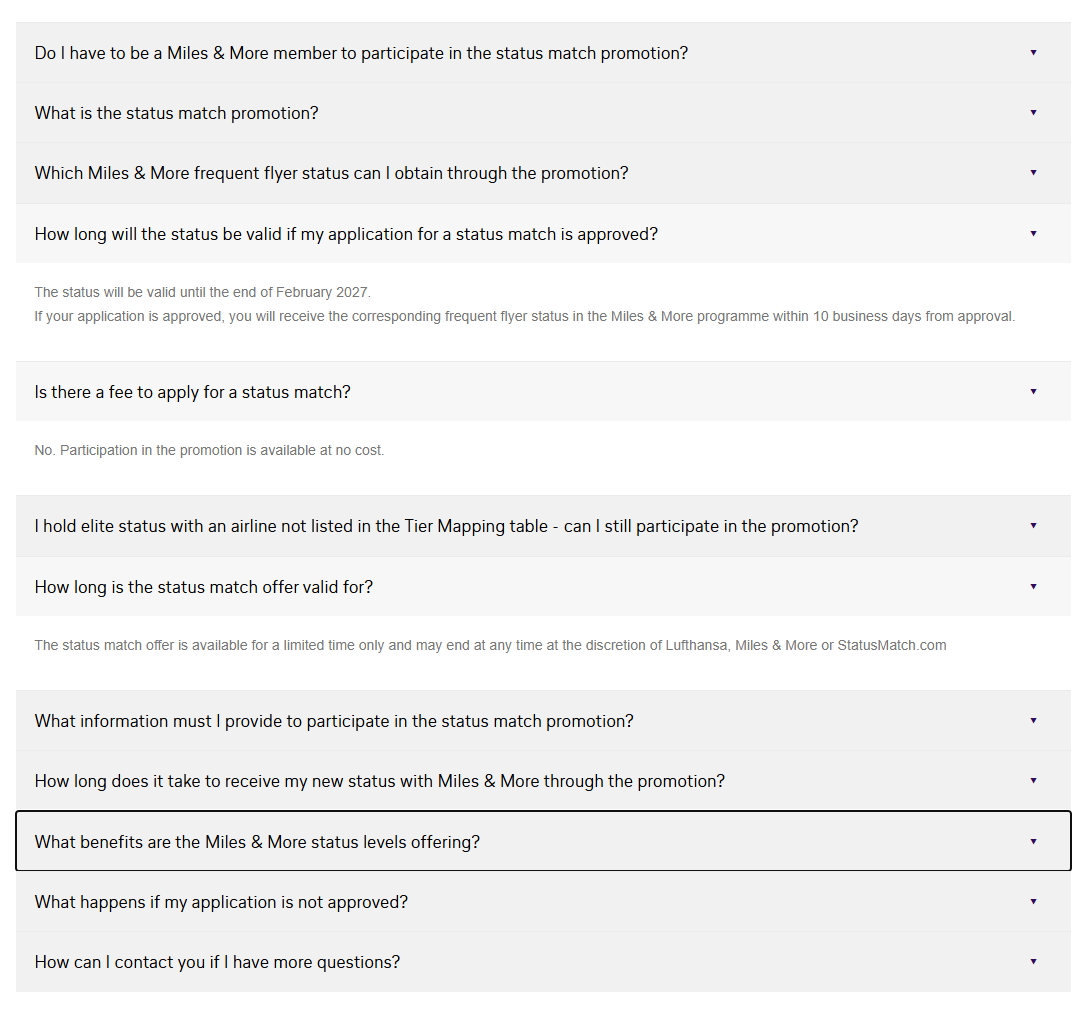The image size is (1085, 1011).
Task: Click arrow on the status levels benefits row
Action: (x=1033, y=841)
